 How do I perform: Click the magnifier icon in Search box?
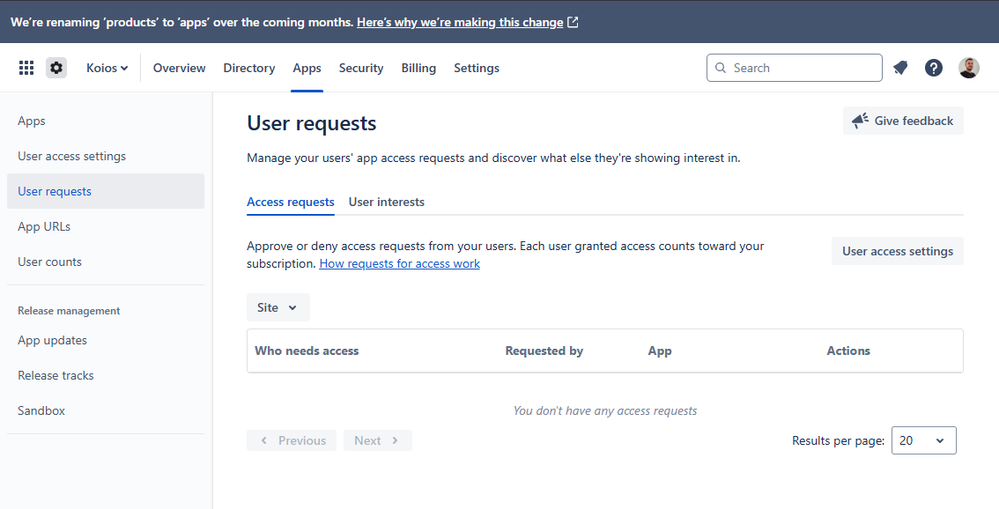coord(721,68)
